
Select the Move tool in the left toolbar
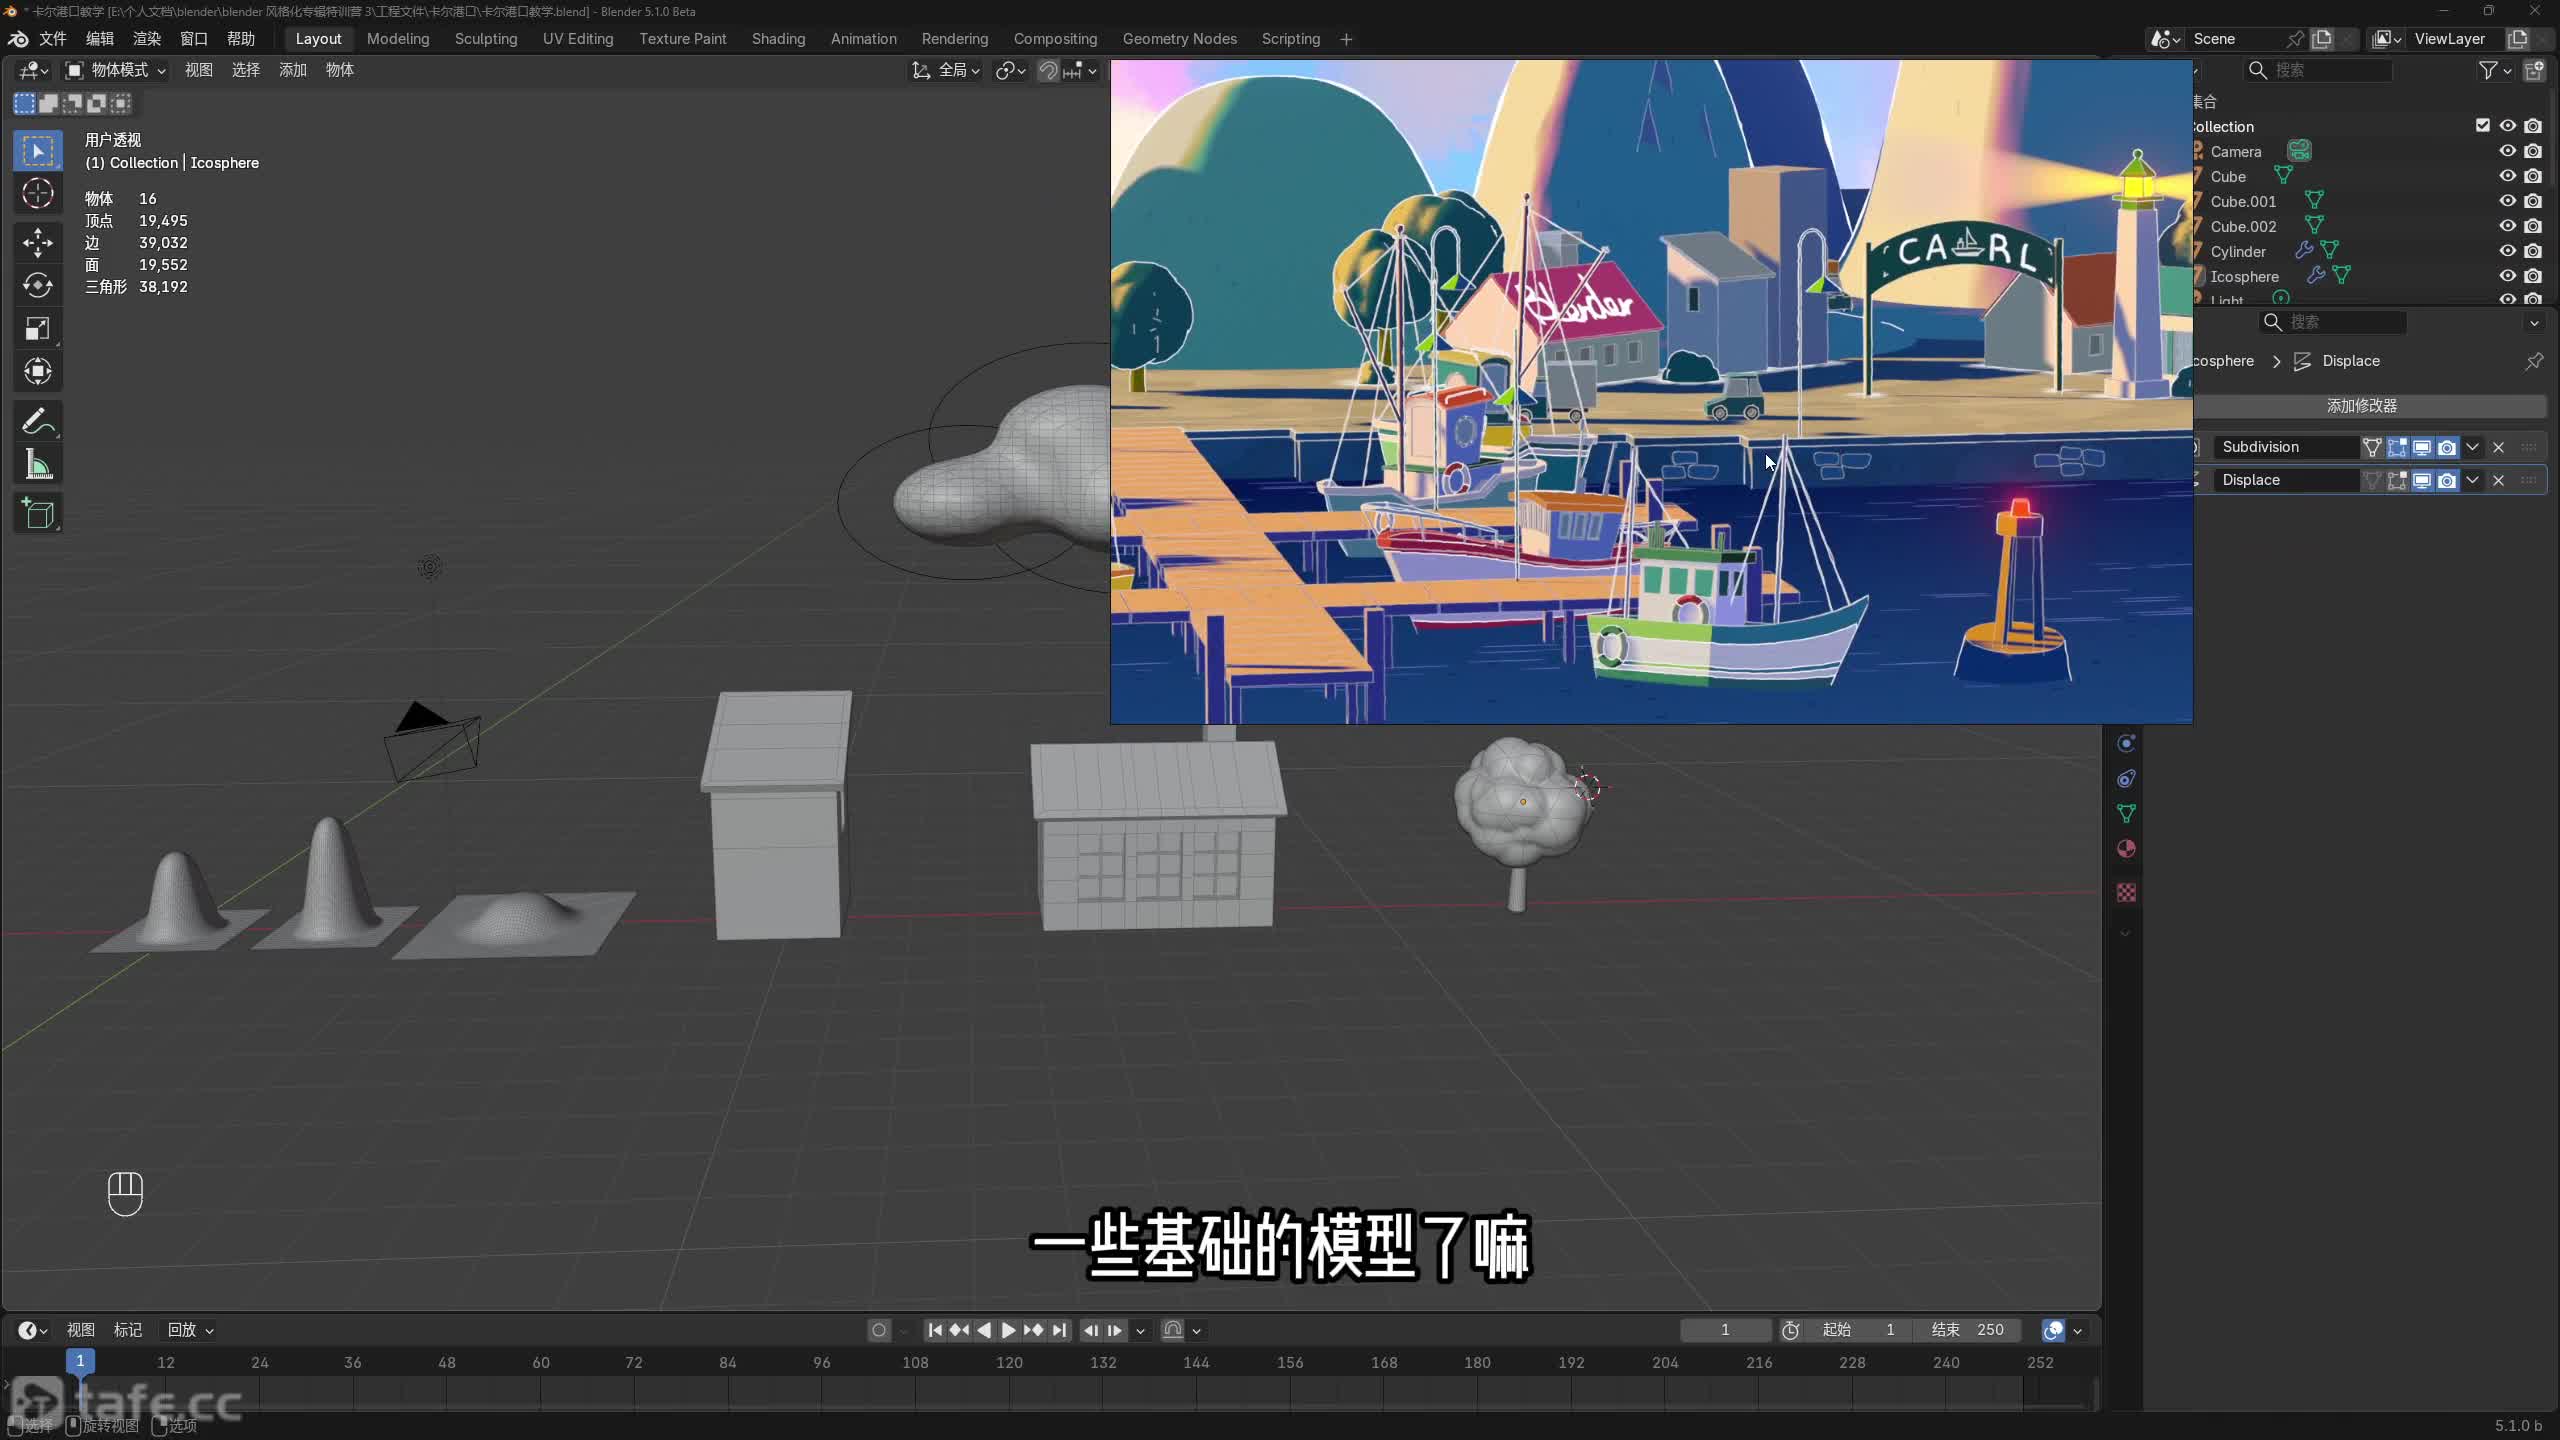coord(38,242)
